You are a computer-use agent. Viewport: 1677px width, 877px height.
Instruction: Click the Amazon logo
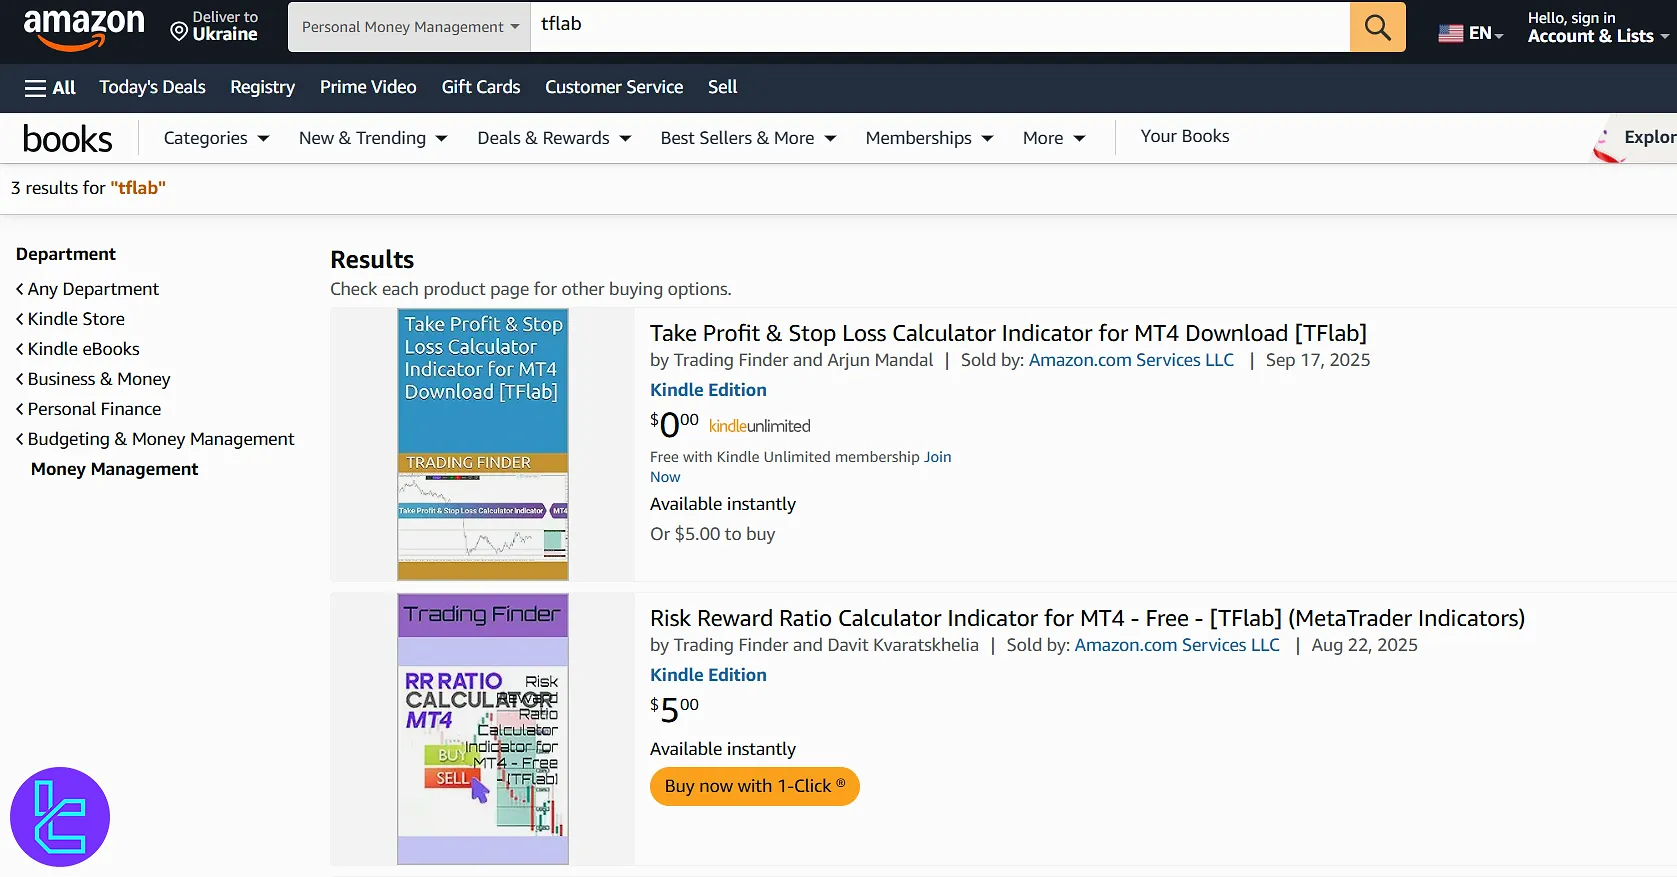coord(84,28)
